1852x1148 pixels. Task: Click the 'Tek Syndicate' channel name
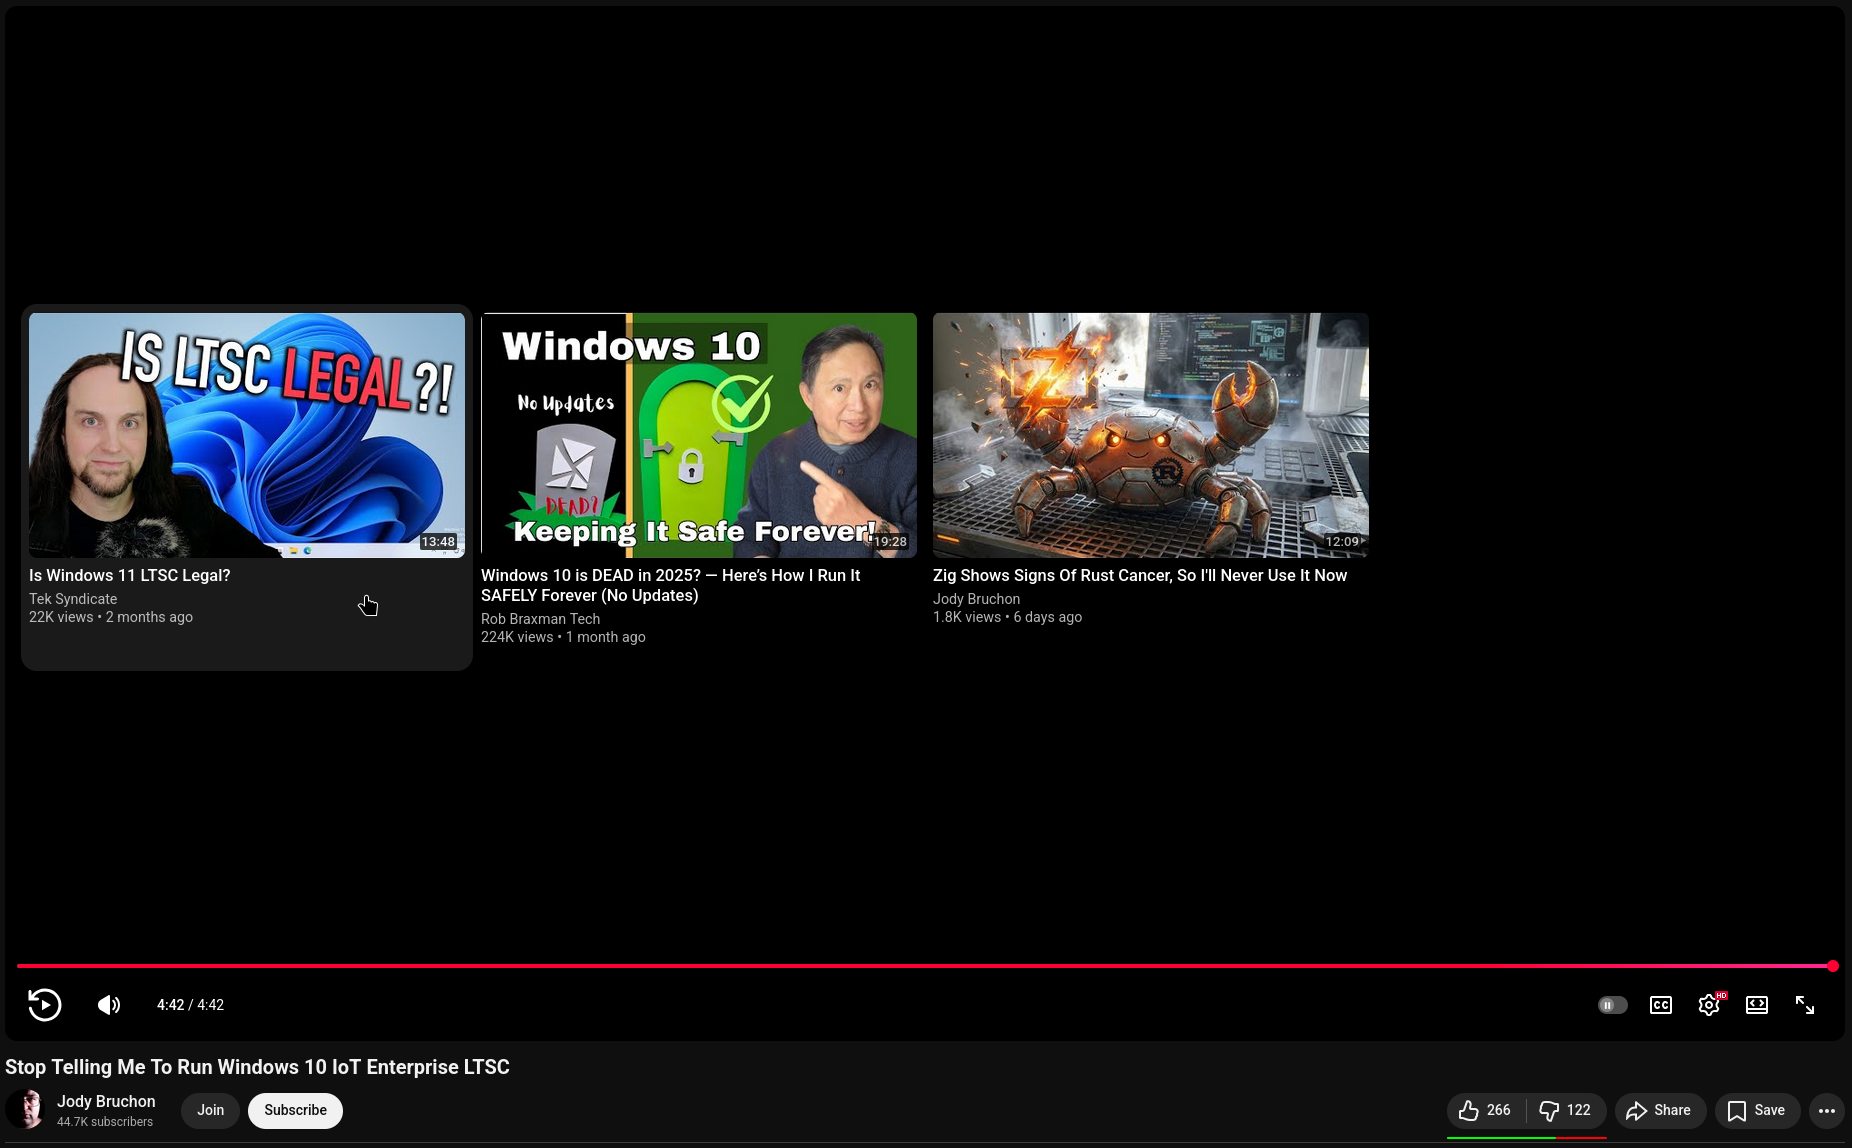(x=73, y=599)
